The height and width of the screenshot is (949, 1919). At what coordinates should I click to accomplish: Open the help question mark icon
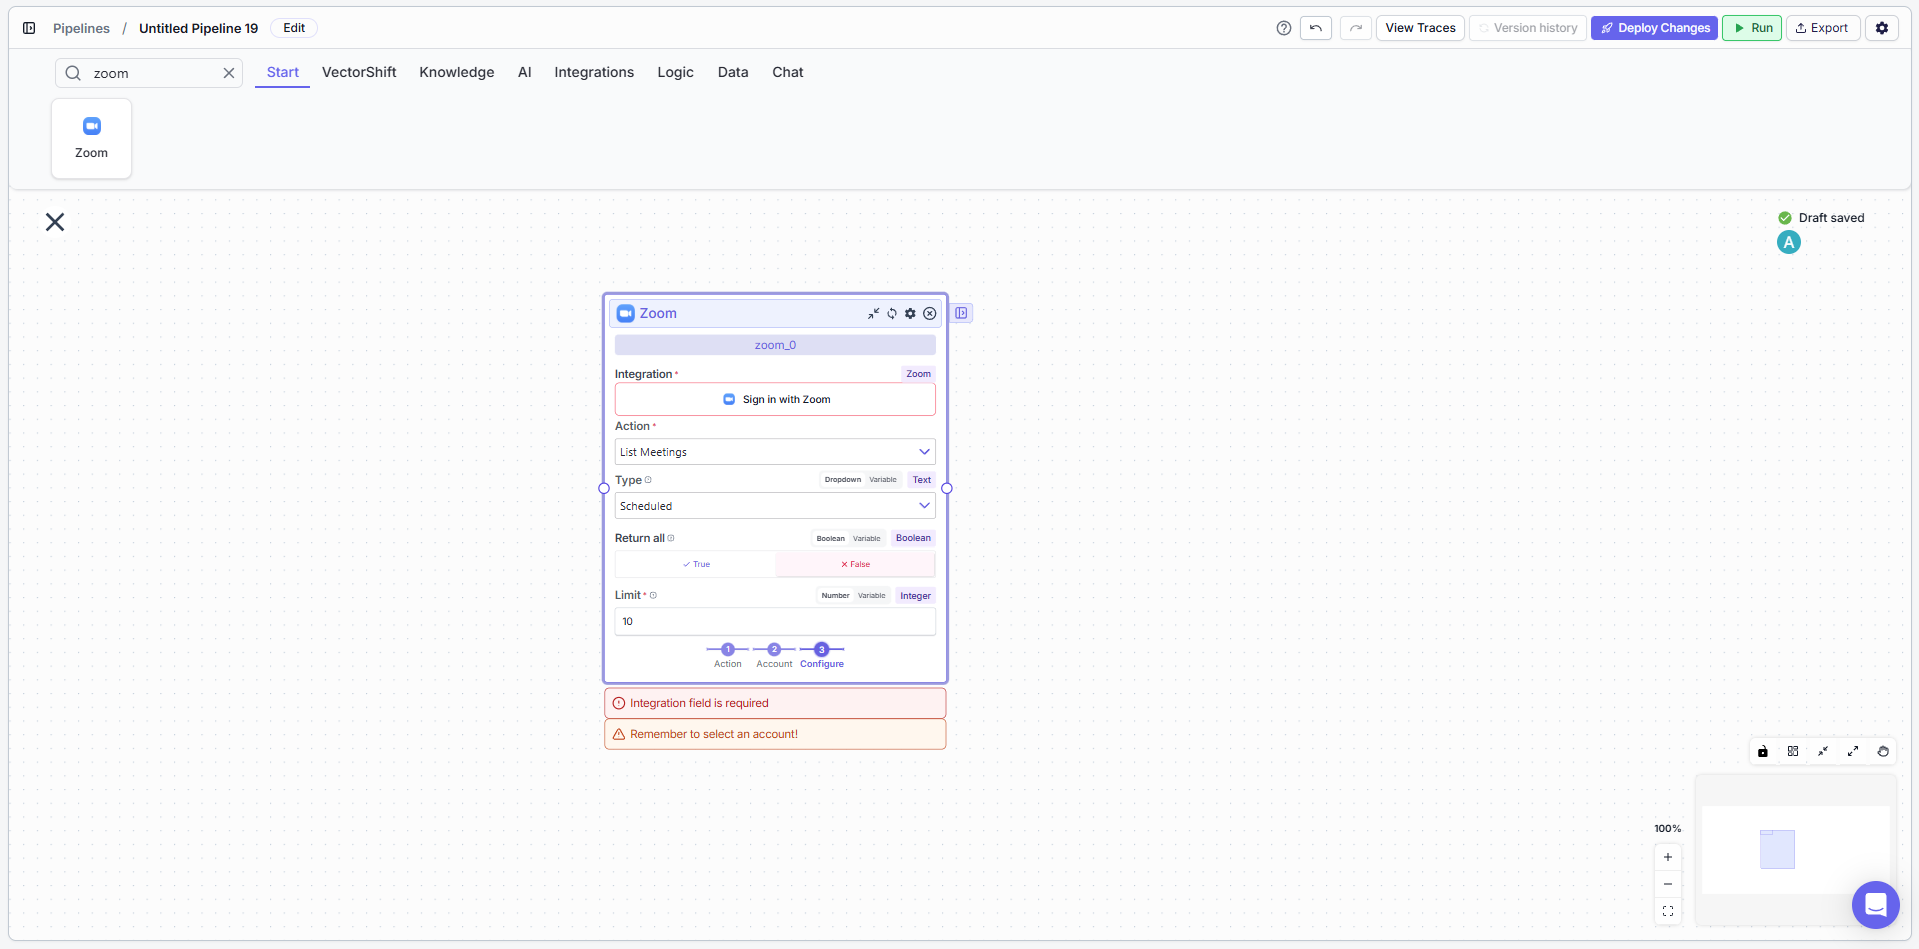coord(1284,28)
